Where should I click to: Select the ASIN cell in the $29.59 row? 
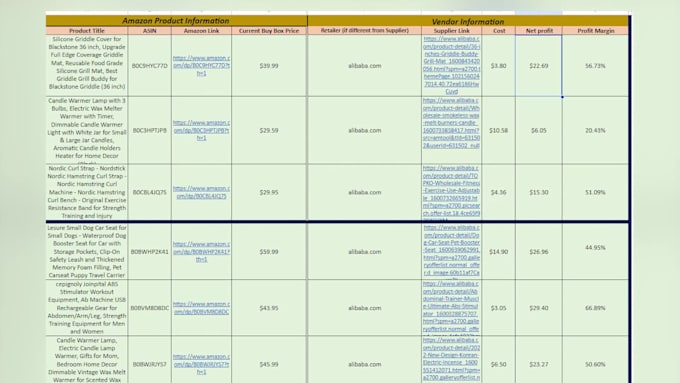coord(150,130)
